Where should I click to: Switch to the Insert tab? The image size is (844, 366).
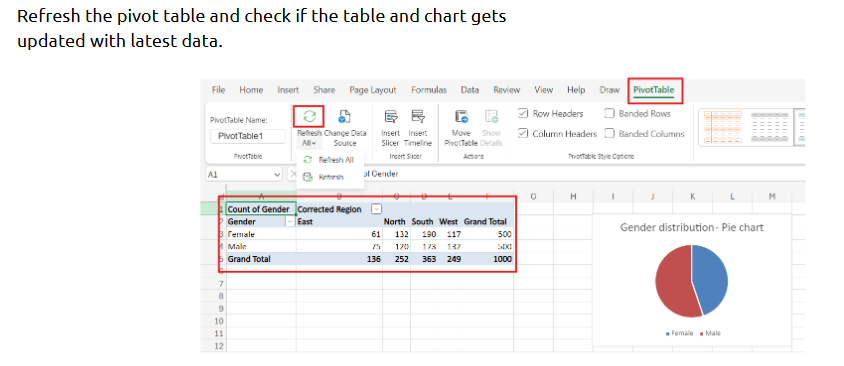(x=288, y=90)
